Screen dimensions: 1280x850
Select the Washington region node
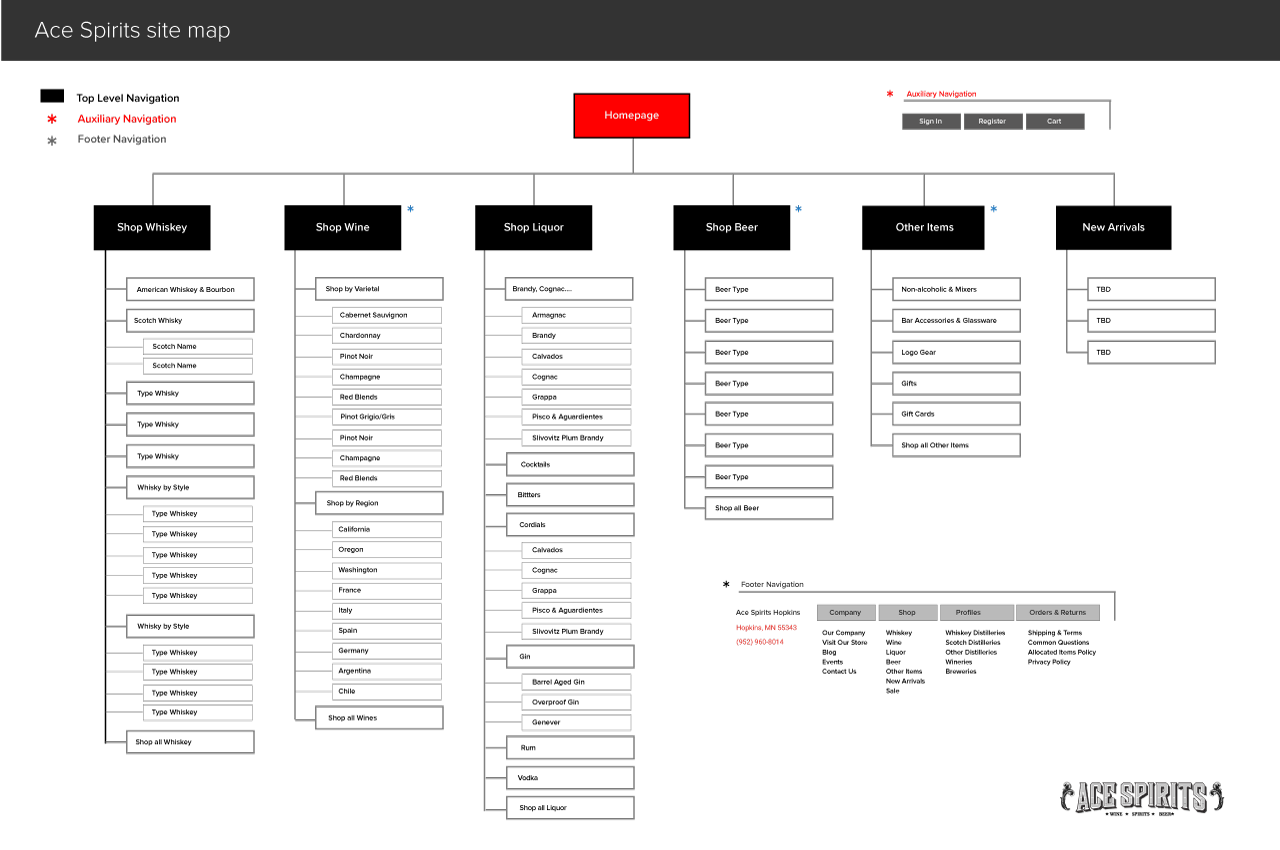(x=387, y=570)
